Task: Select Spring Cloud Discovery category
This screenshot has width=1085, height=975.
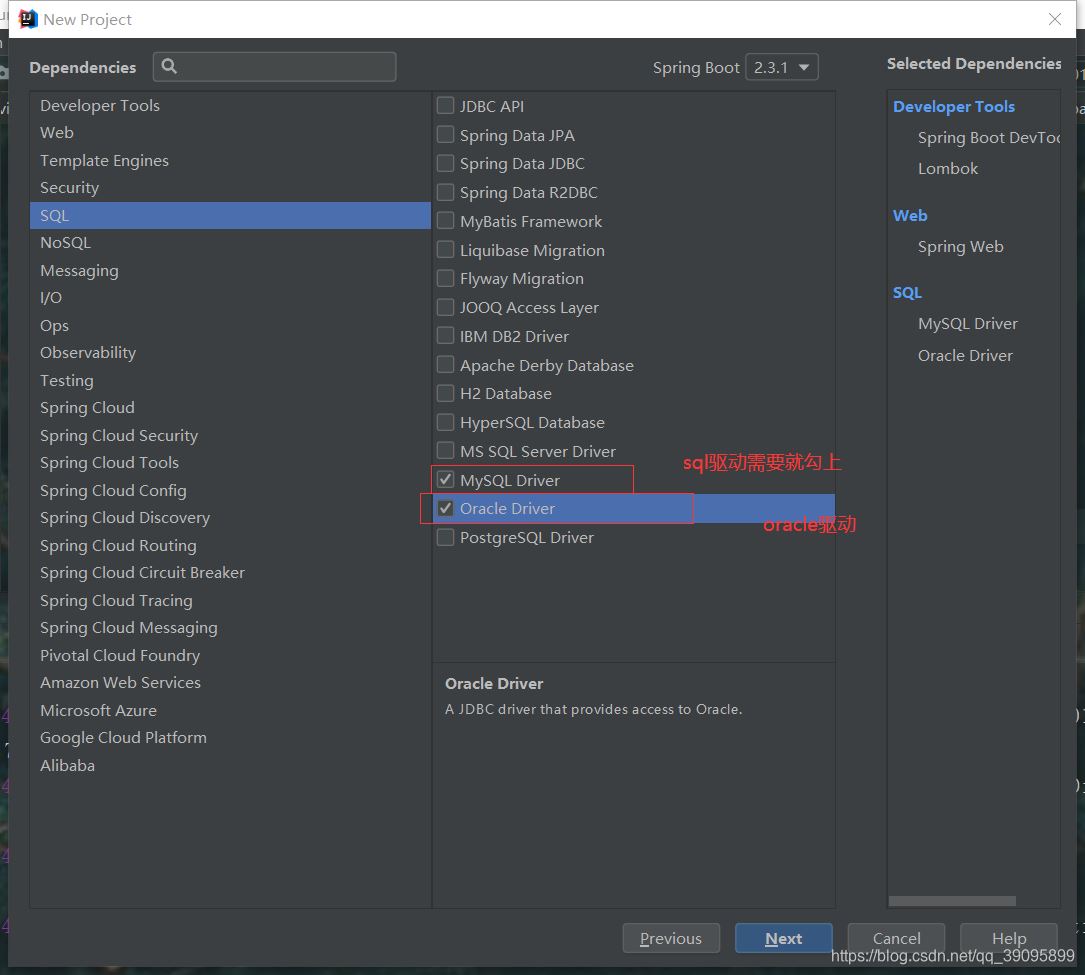Action: point(230,518)
